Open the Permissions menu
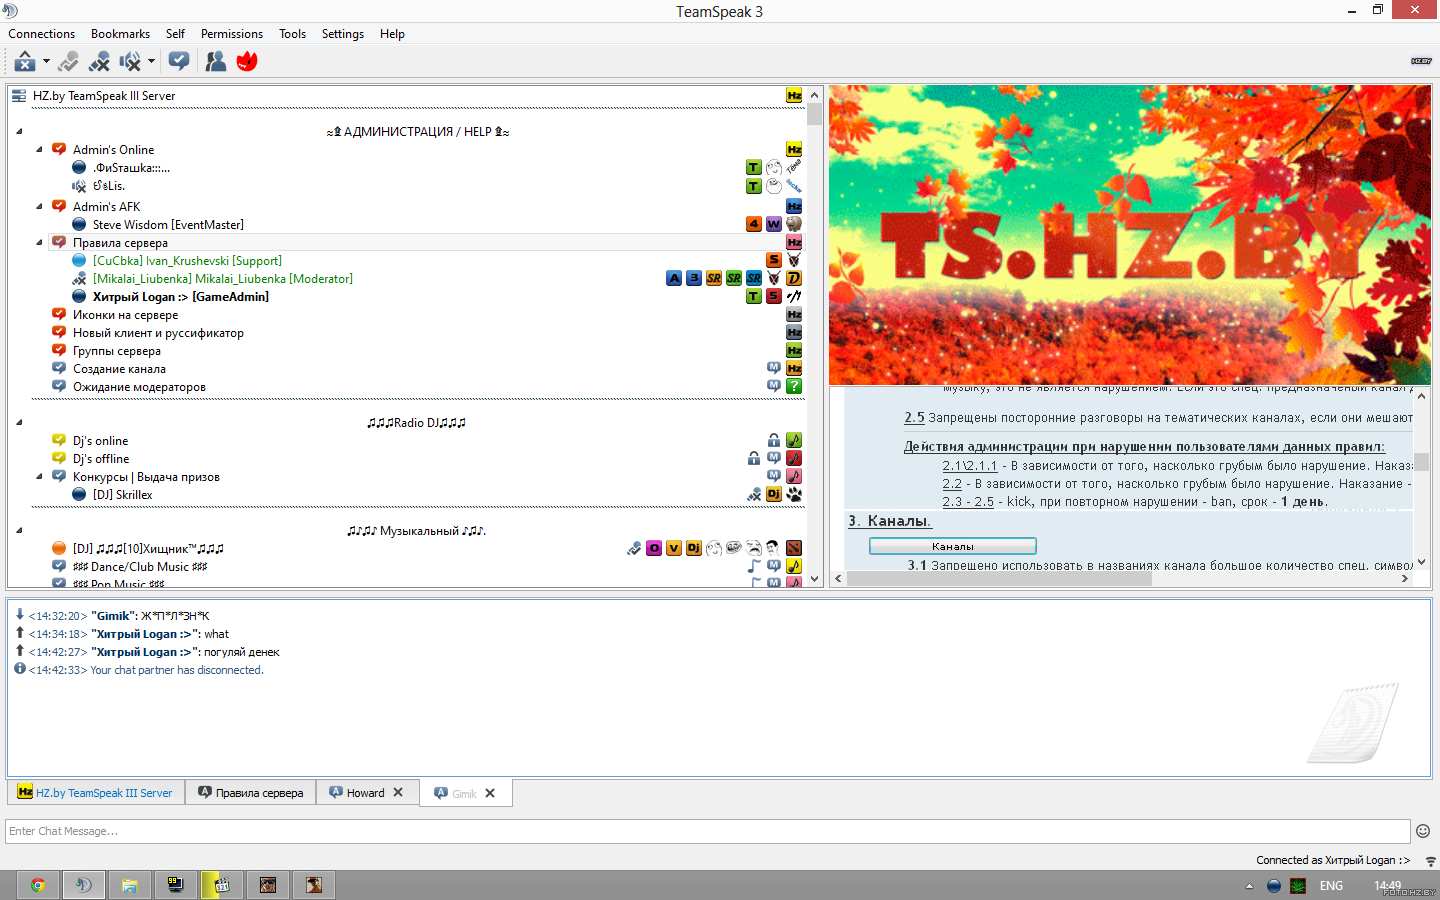This screenshot has height=900, width=1440. coord(232,34)
